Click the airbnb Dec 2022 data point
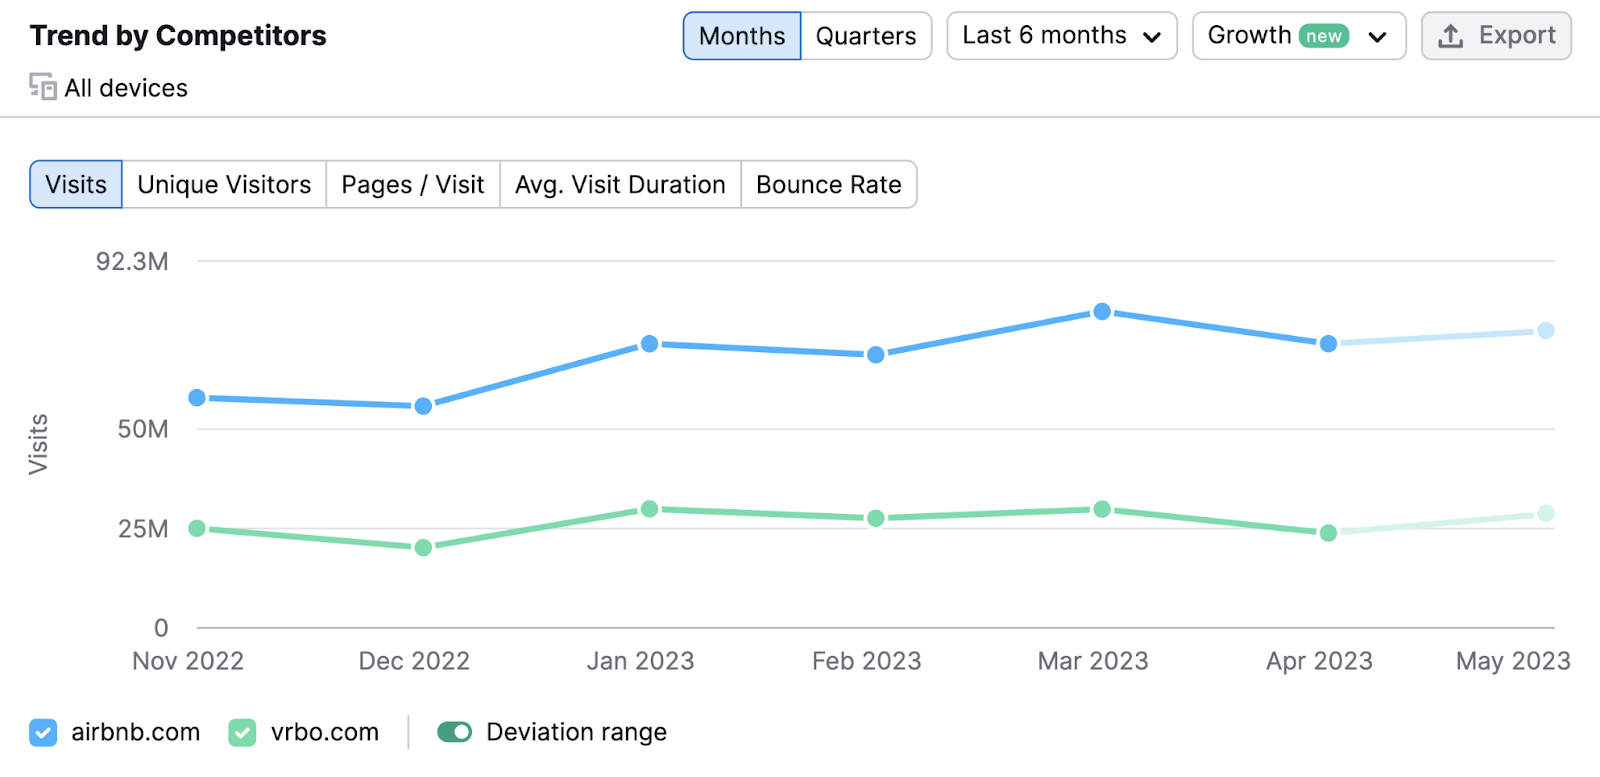1600x777 pixels. [x=423, y=406]
